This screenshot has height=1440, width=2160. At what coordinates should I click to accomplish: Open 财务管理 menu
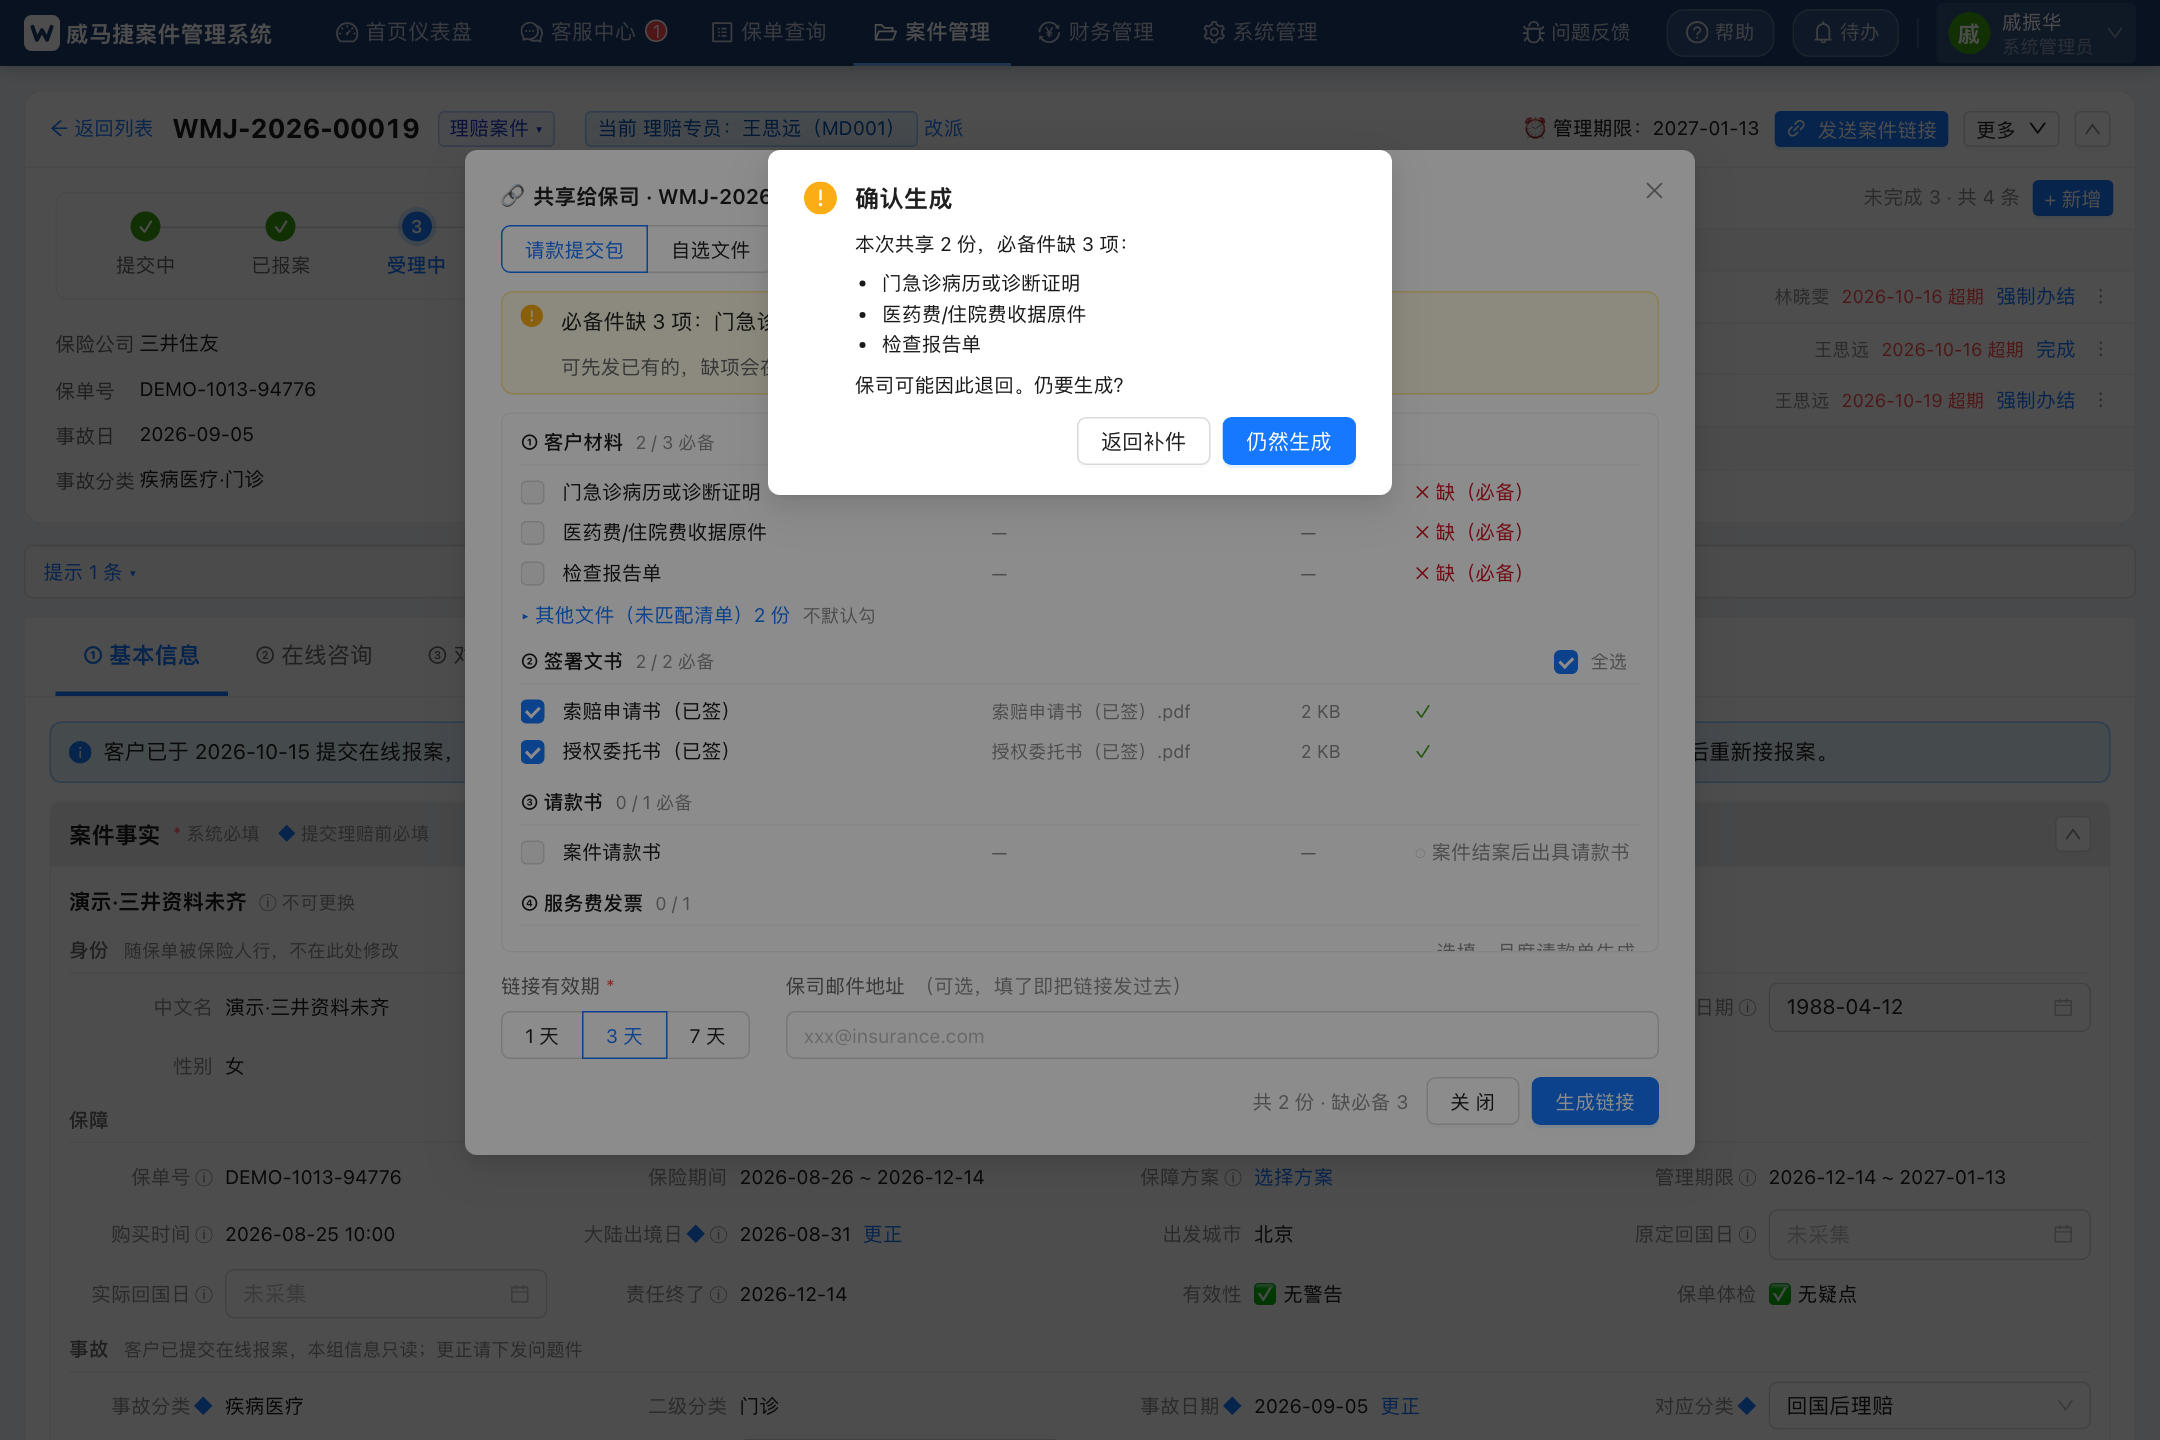tap(1096, 33)
